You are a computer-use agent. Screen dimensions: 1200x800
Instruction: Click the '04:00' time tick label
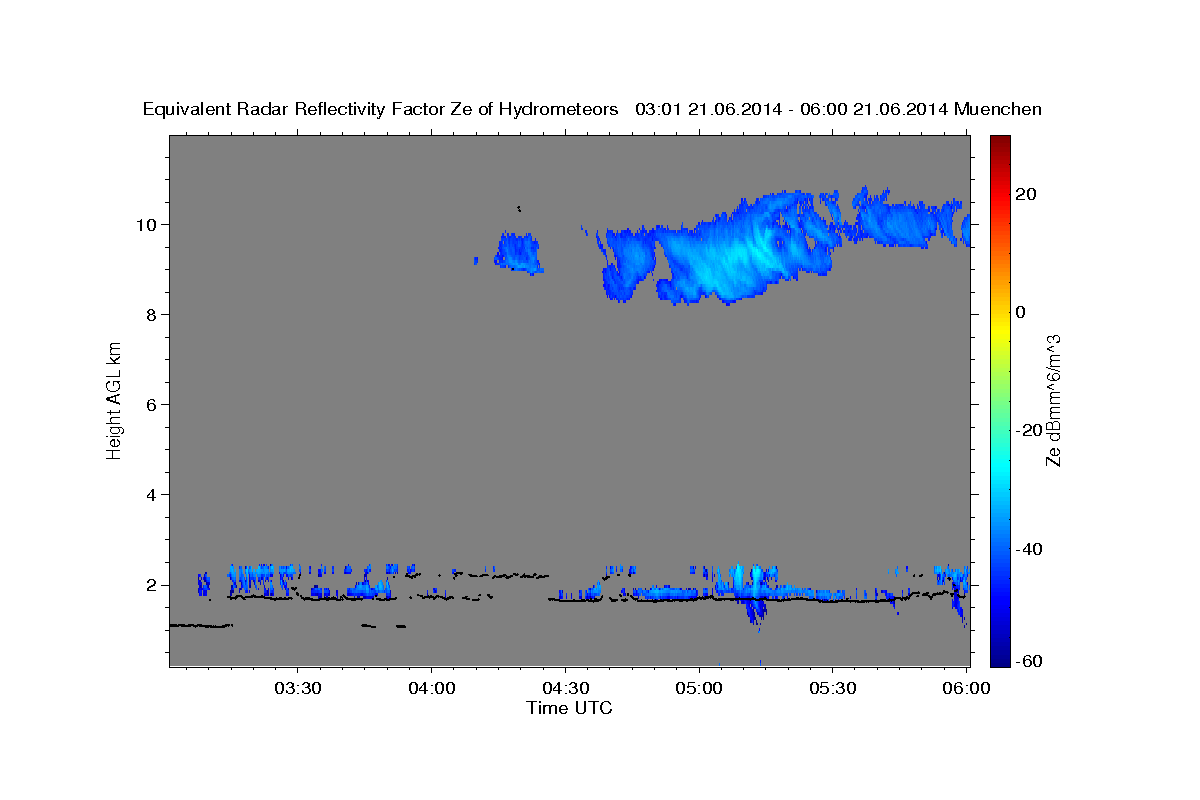coord(431,689)
